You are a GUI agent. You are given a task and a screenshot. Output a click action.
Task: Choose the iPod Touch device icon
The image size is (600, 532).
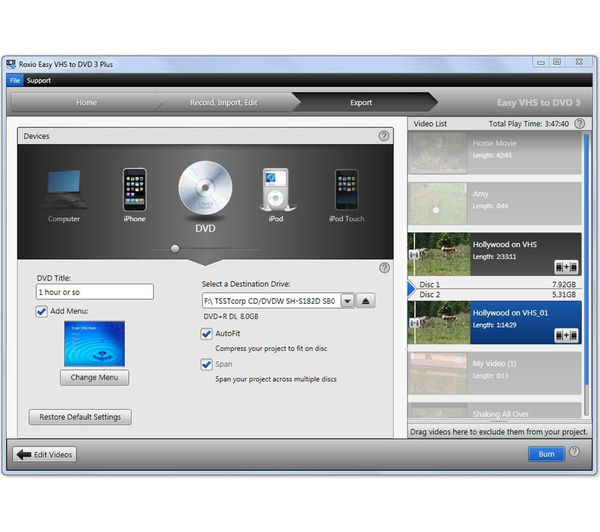pyautogui.click(x=347, y=189)
